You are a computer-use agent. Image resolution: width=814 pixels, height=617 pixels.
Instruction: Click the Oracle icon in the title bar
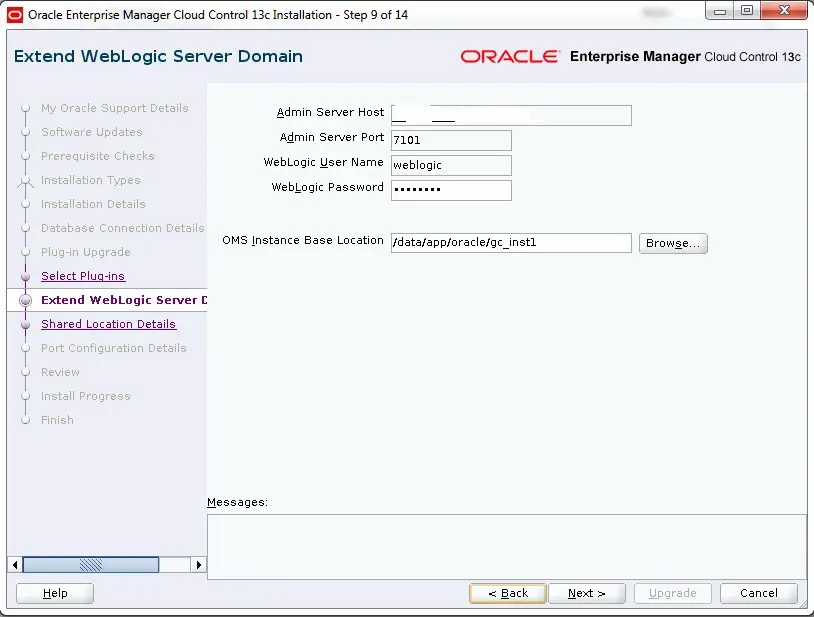[x=15, y=15]
